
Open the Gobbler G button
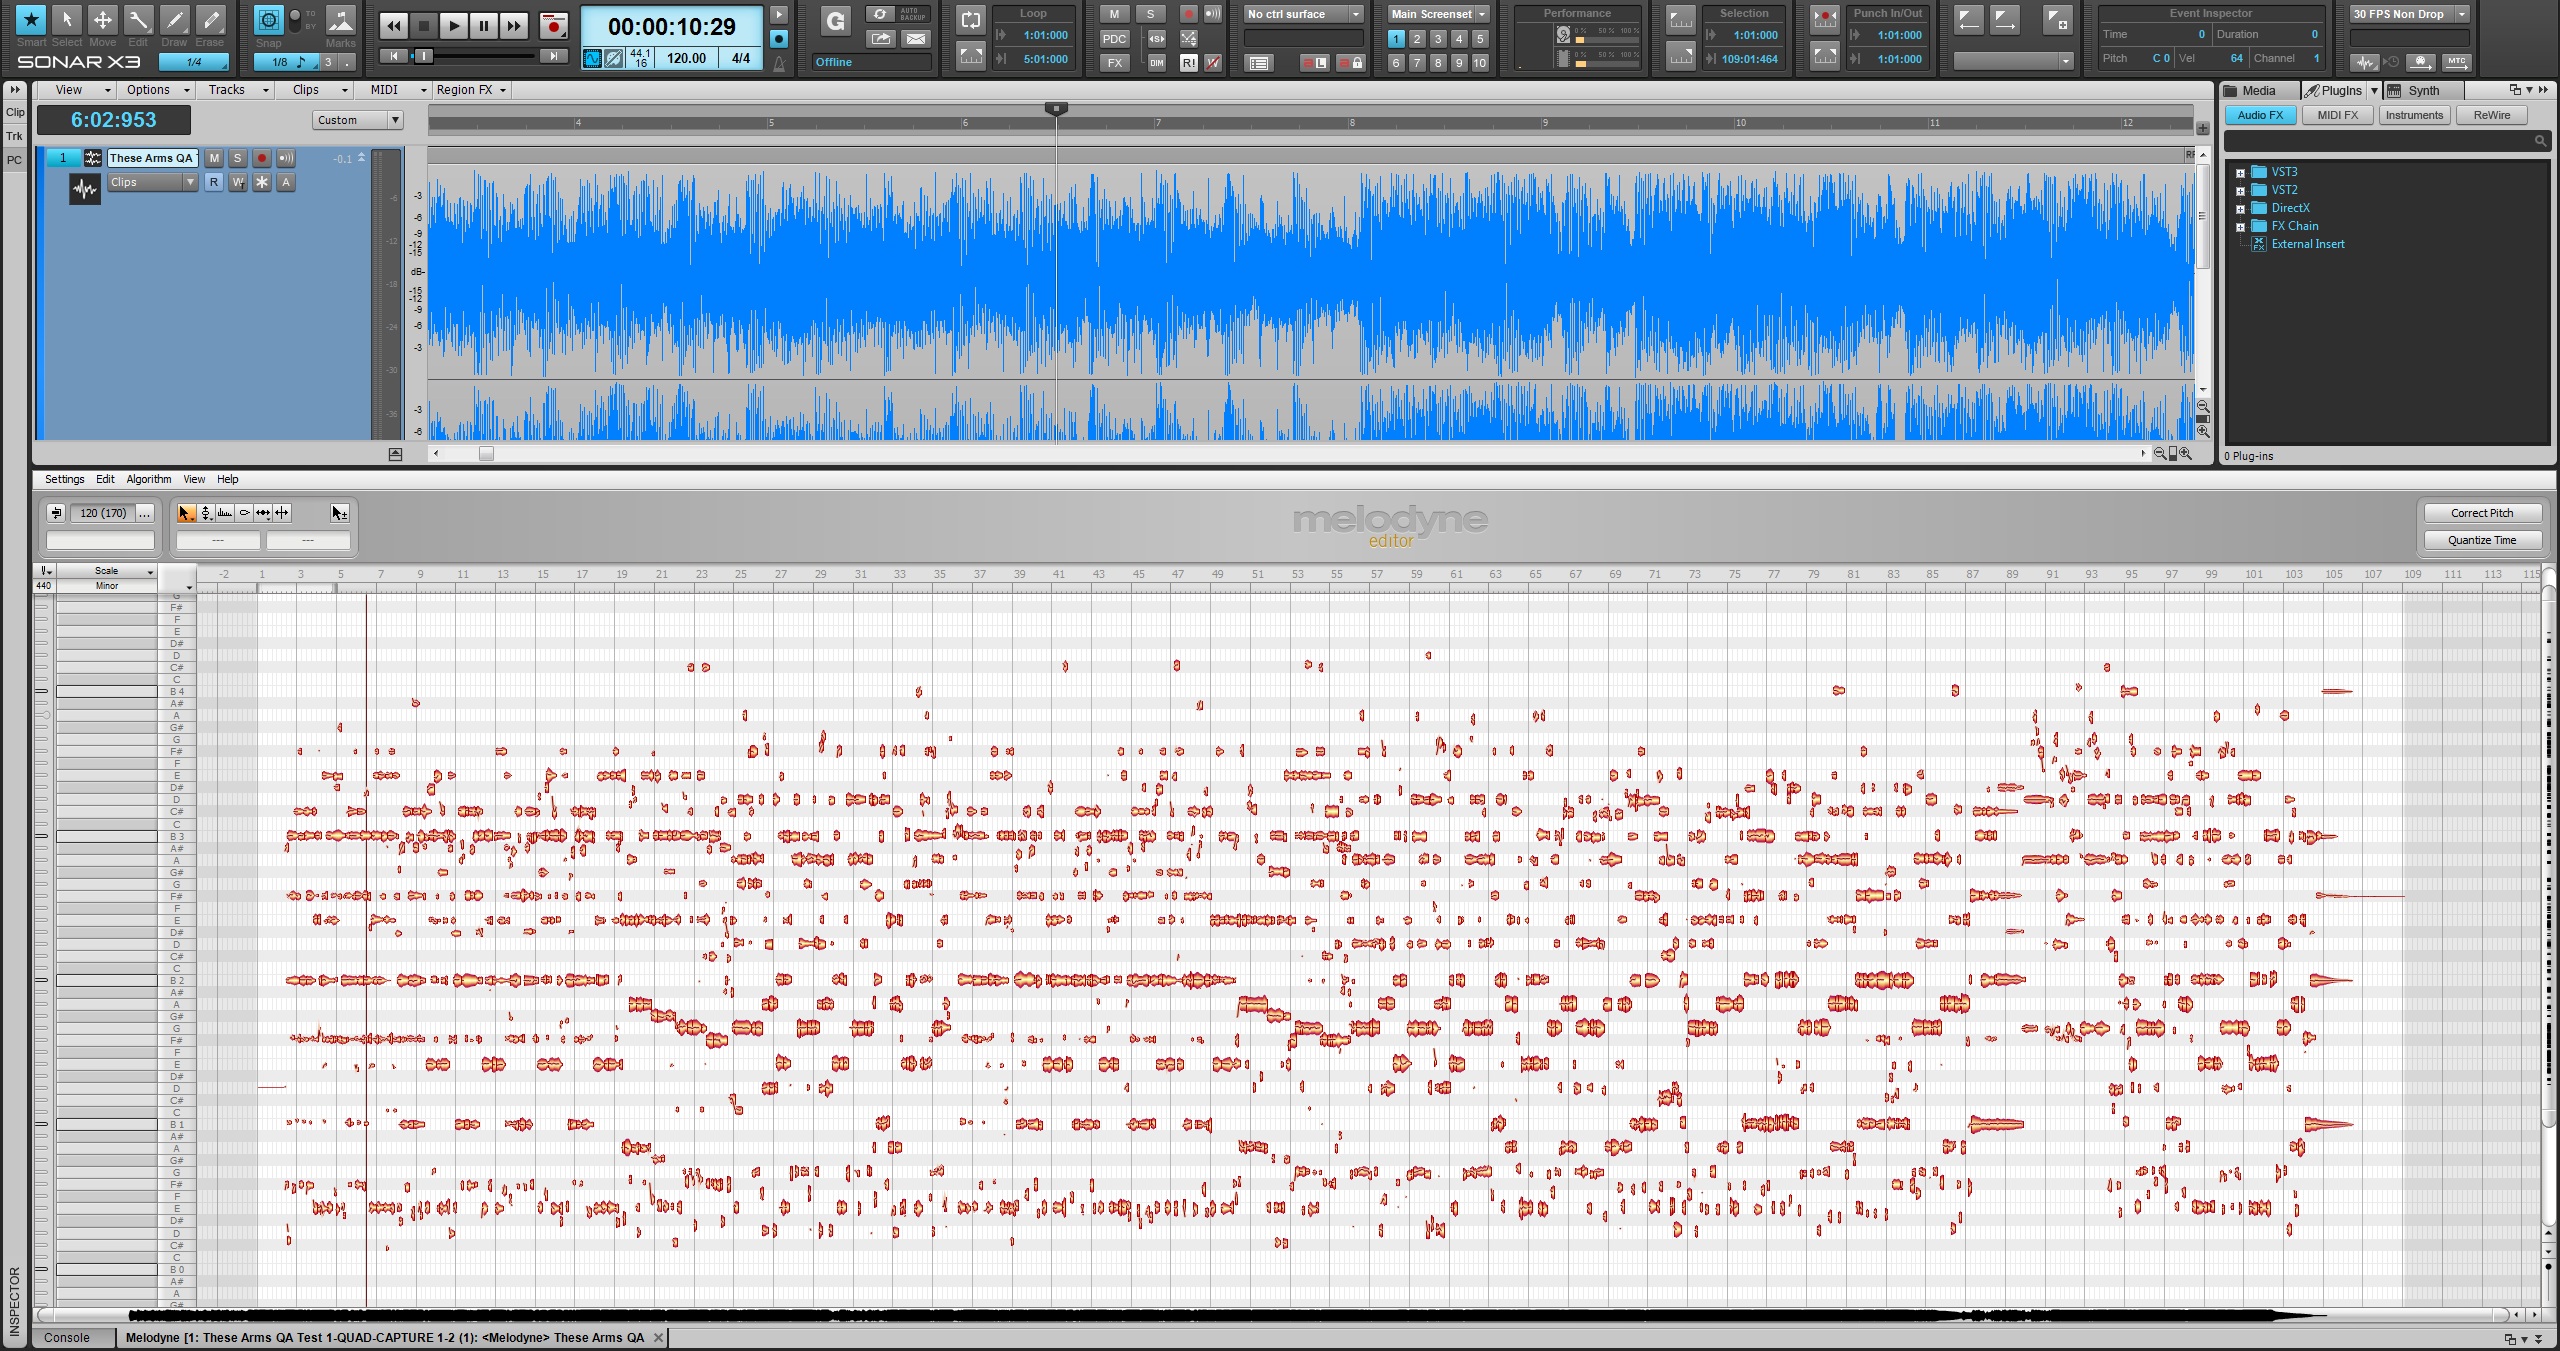click(835, 21)
